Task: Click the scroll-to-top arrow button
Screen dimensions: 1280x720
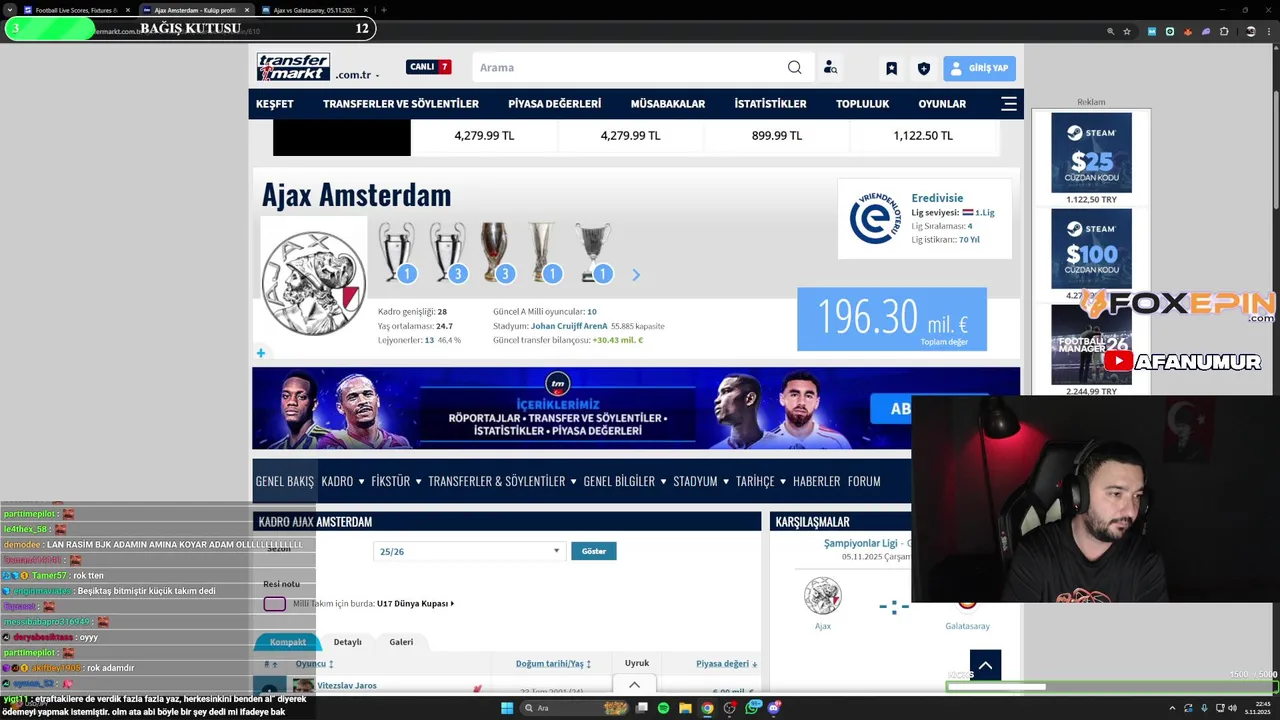Action: pos(985,665)
